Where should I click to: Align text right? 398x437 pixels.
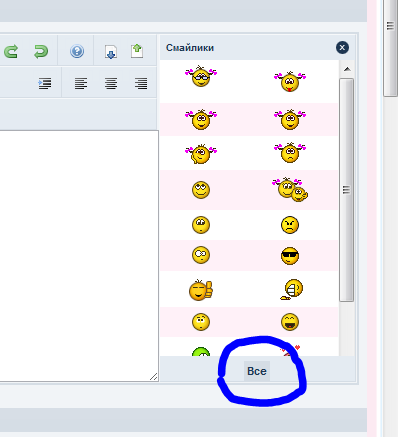pyautogui.click(x=141, y=83)
